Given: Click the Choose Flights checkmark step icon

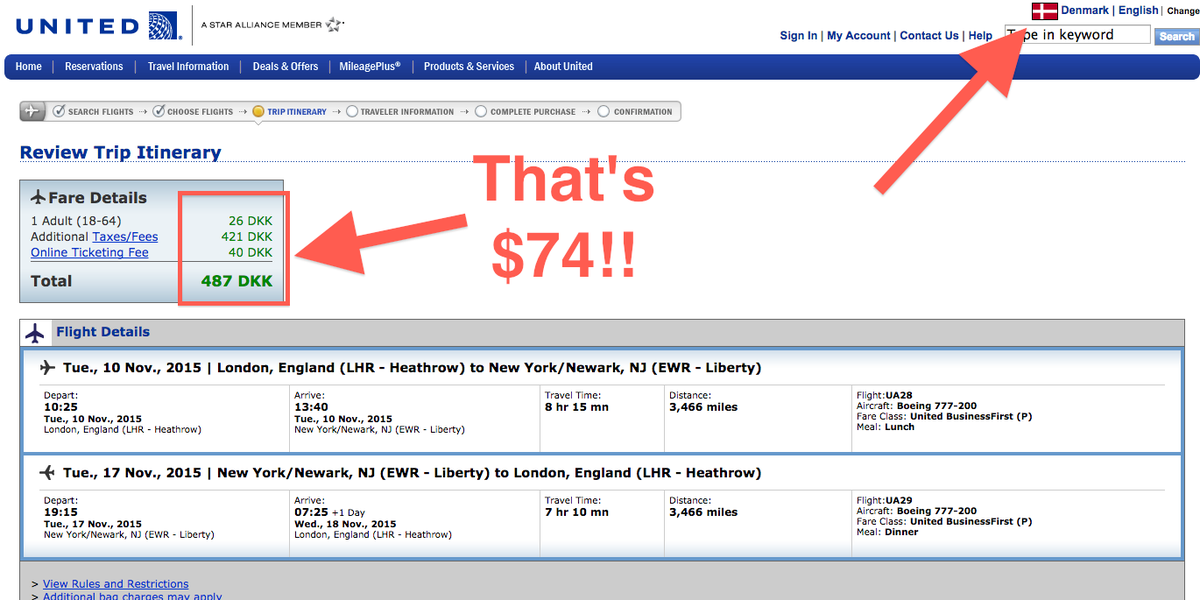Looking at the screenshot, I should [158, 111].
